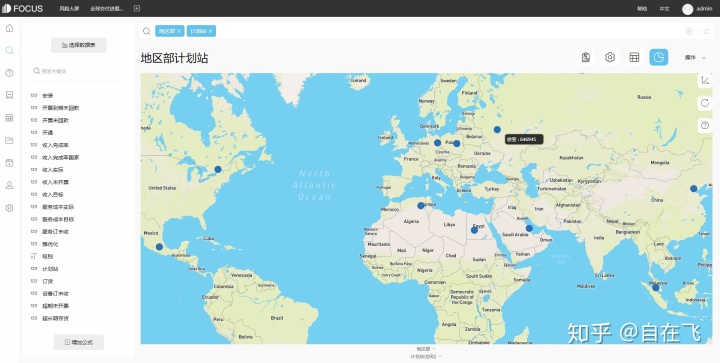This screenshot has height=363, width=720.
Task: Click the map data point on Malaysia
Action: (x=656, y=288)
